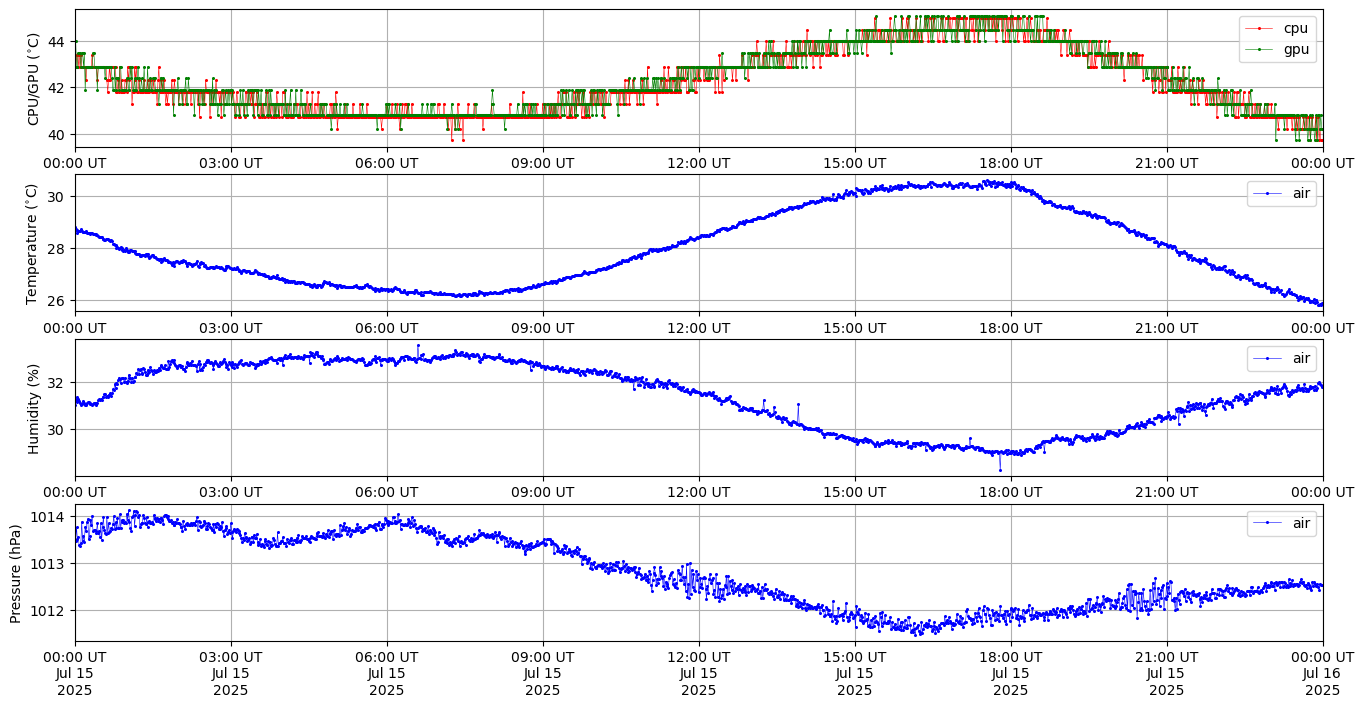Click '09:00 UT' tick under Temperature panel

[543, 328]
